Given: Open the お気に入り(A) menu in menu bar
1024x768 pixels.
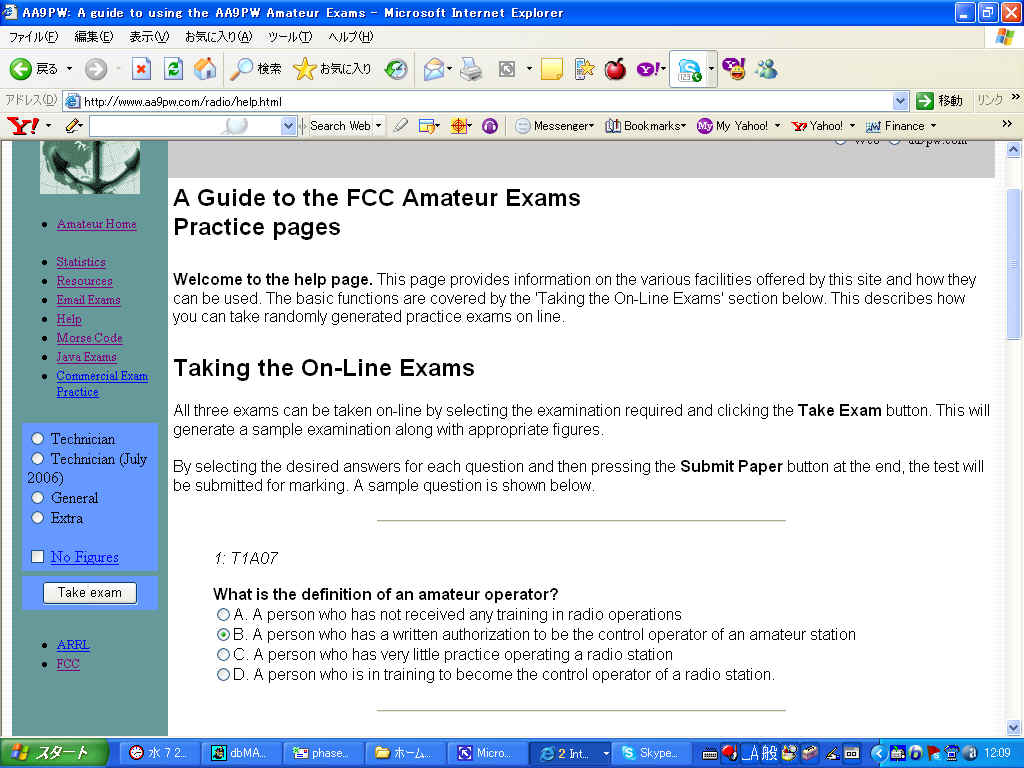Looking at the screenshot, I should point(218,37).
